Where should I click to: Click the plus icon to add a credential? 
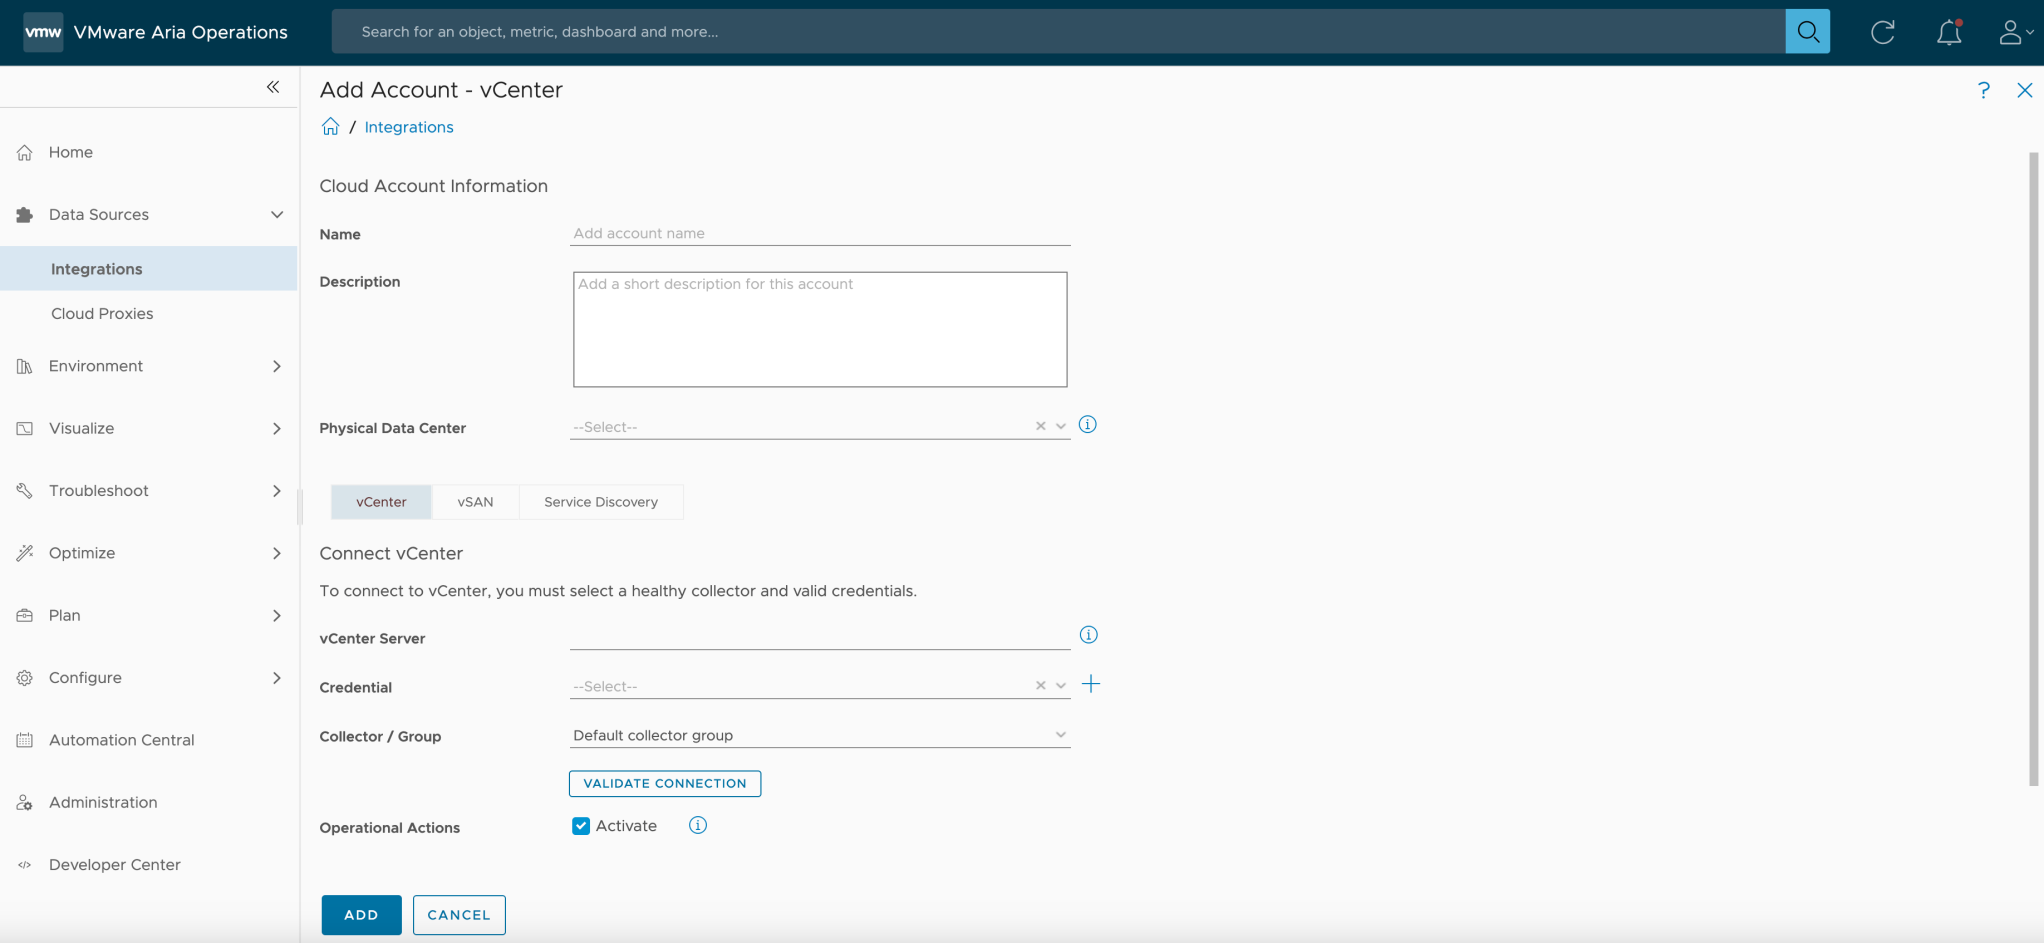(x=1091, y=684)
